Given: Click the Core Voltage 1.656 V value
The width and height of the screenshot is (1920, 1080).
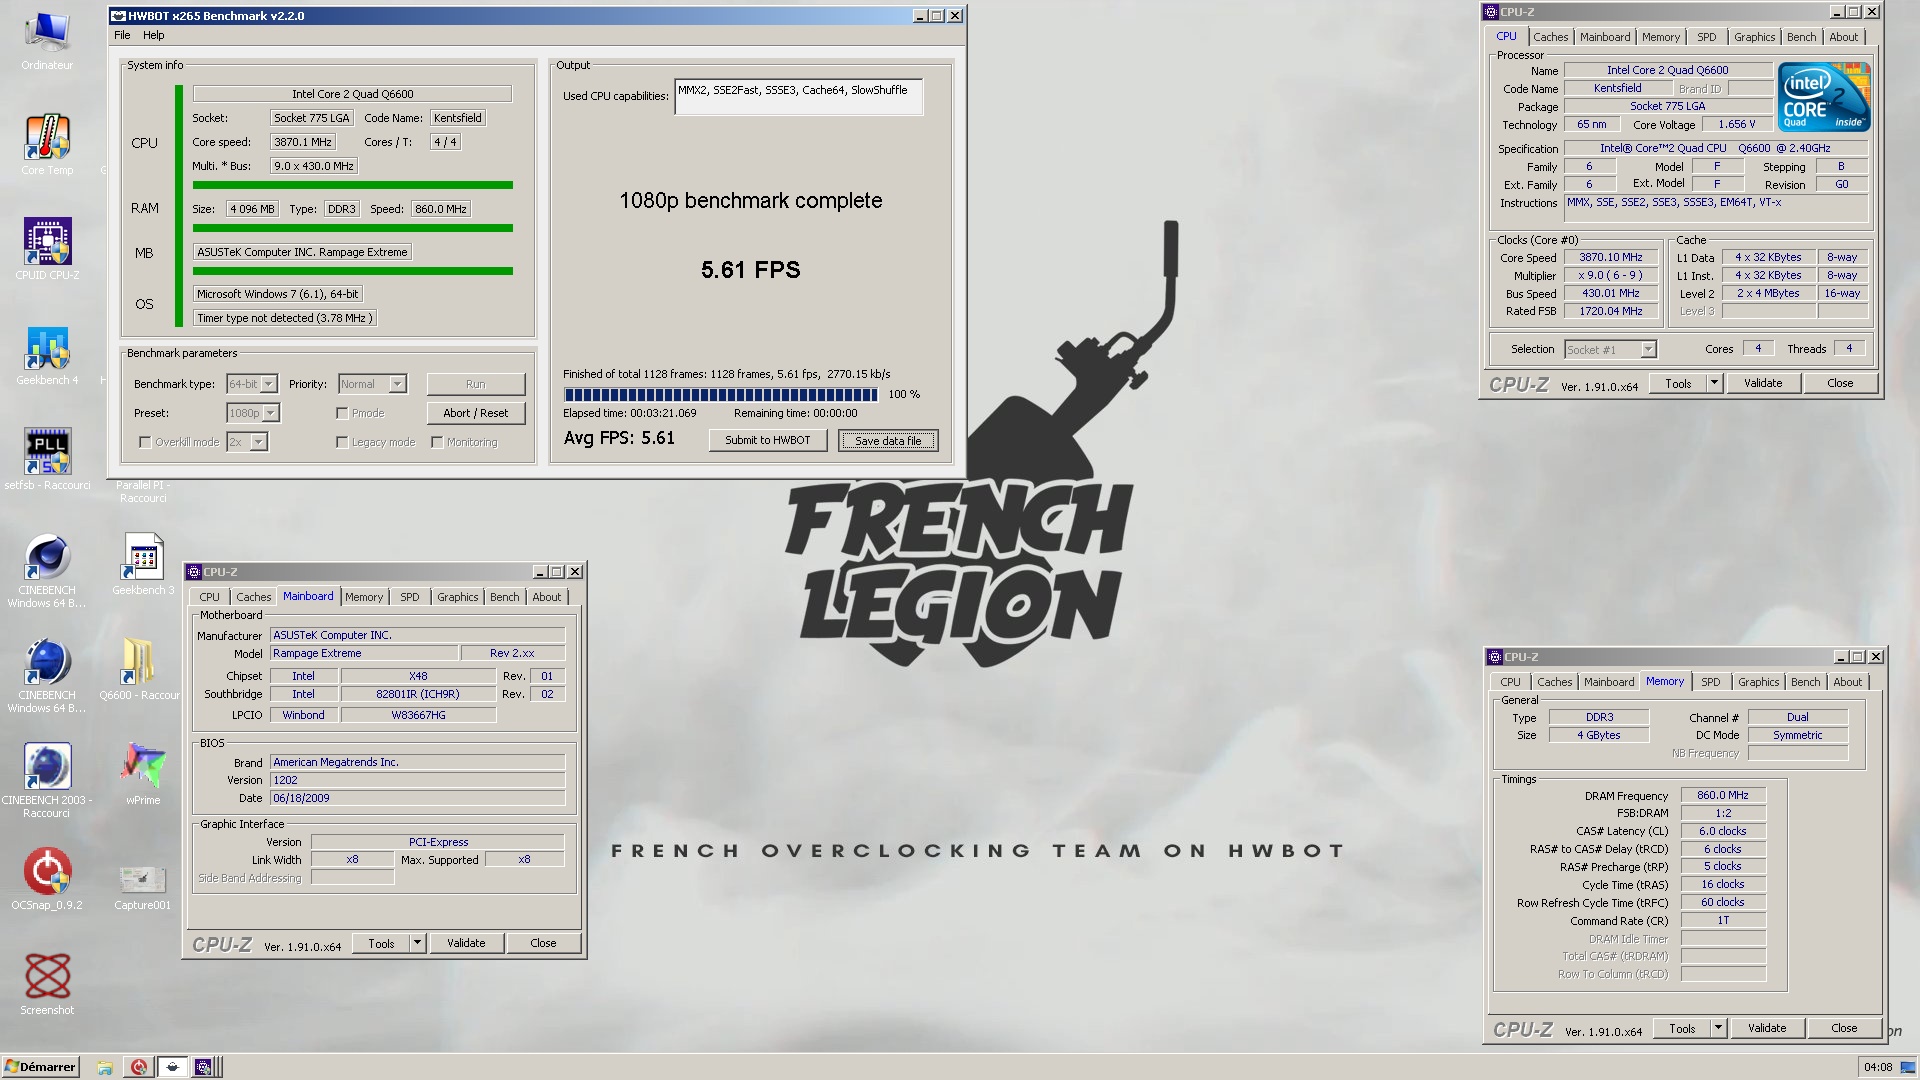Looking at the screenshot, I should [x=1737, y=124].
